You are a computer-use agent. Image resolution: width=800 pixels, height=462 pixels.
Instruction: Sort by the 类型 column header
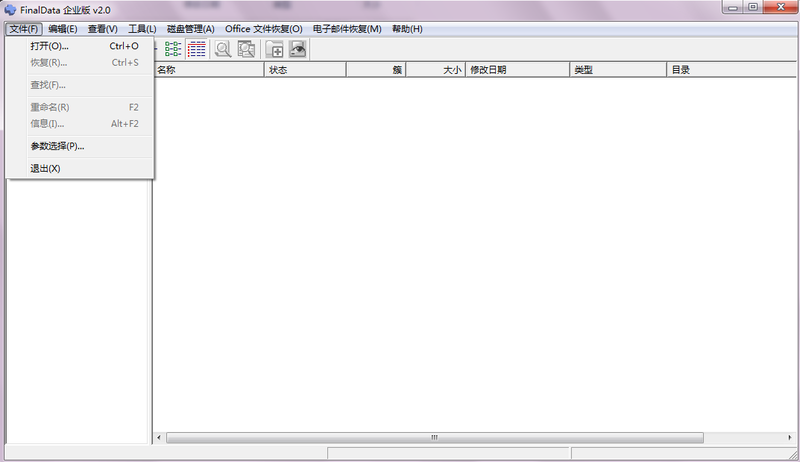(x=618, y=70)
